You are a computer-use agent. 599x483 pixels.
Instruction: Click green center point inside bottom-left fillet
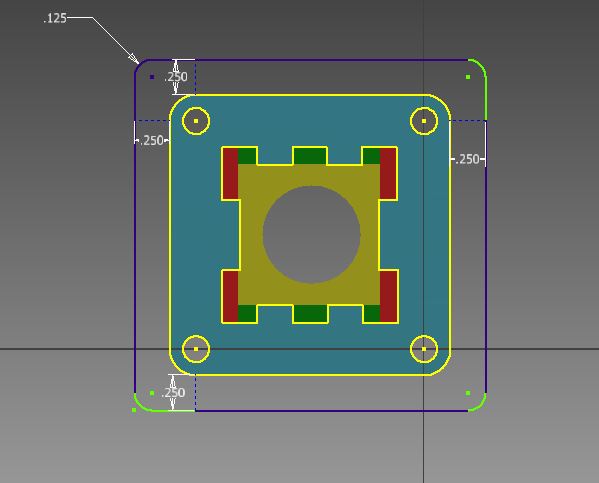(x=152, y=393)
